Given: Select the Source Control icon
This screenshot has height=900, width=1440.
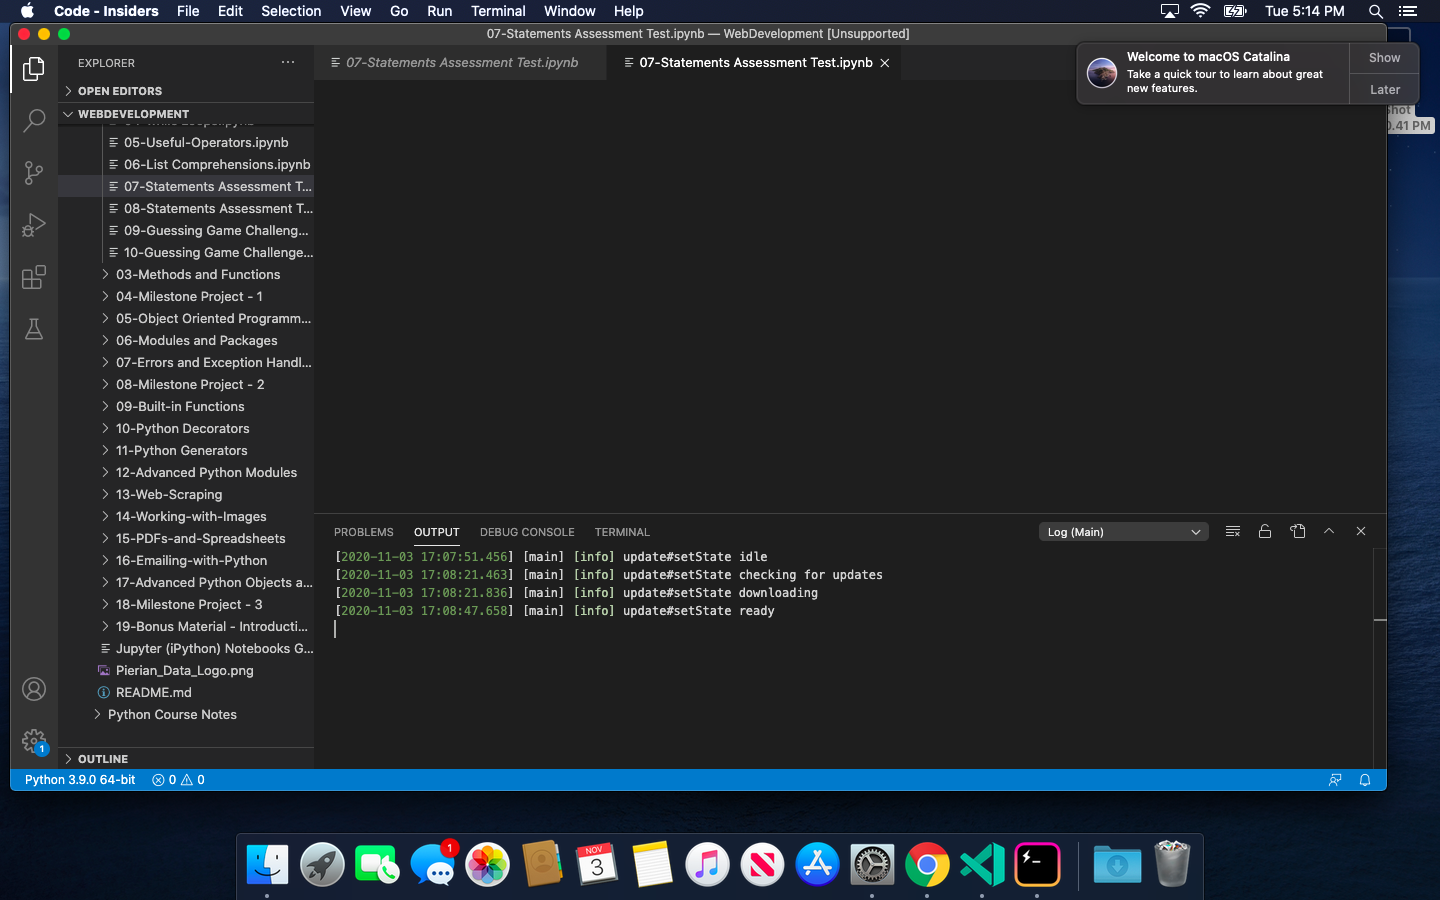Looking at the screenshot, I should [x=35, y=172].
